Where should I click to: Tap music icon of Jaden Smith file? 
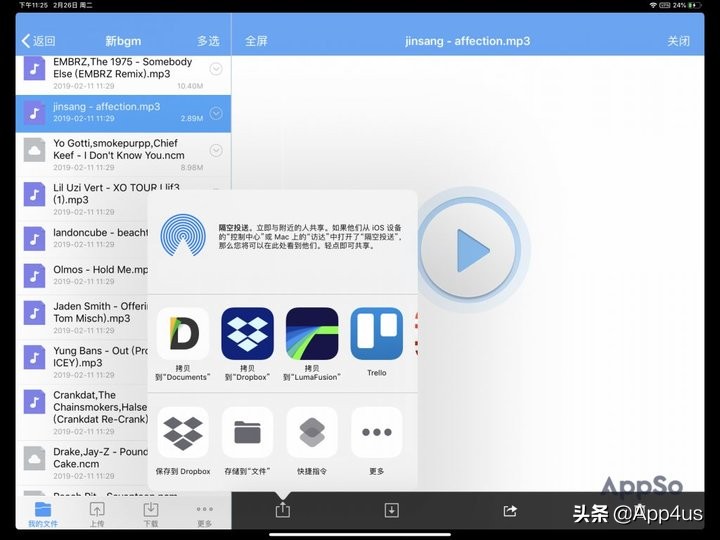coord(34,312)
